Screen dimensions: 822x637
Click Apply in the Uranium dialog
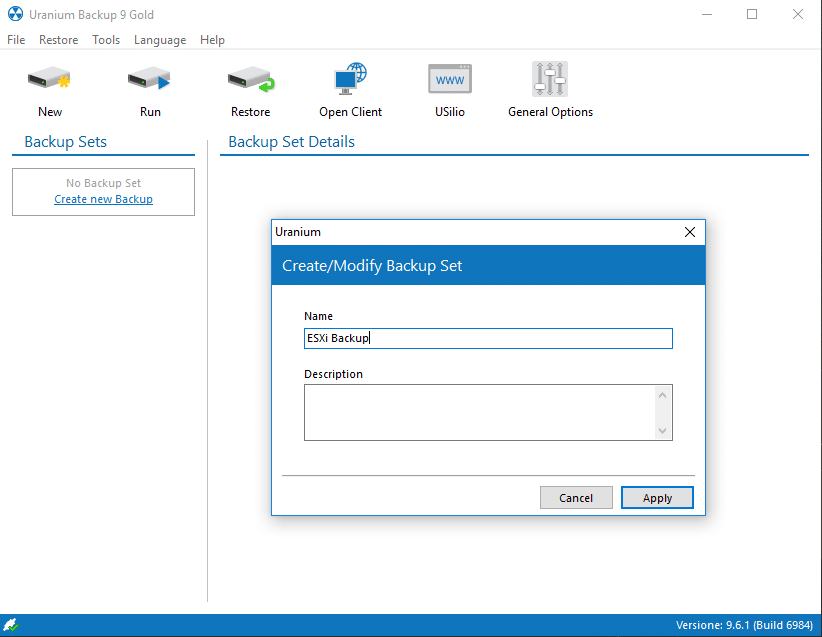(657, 498)
